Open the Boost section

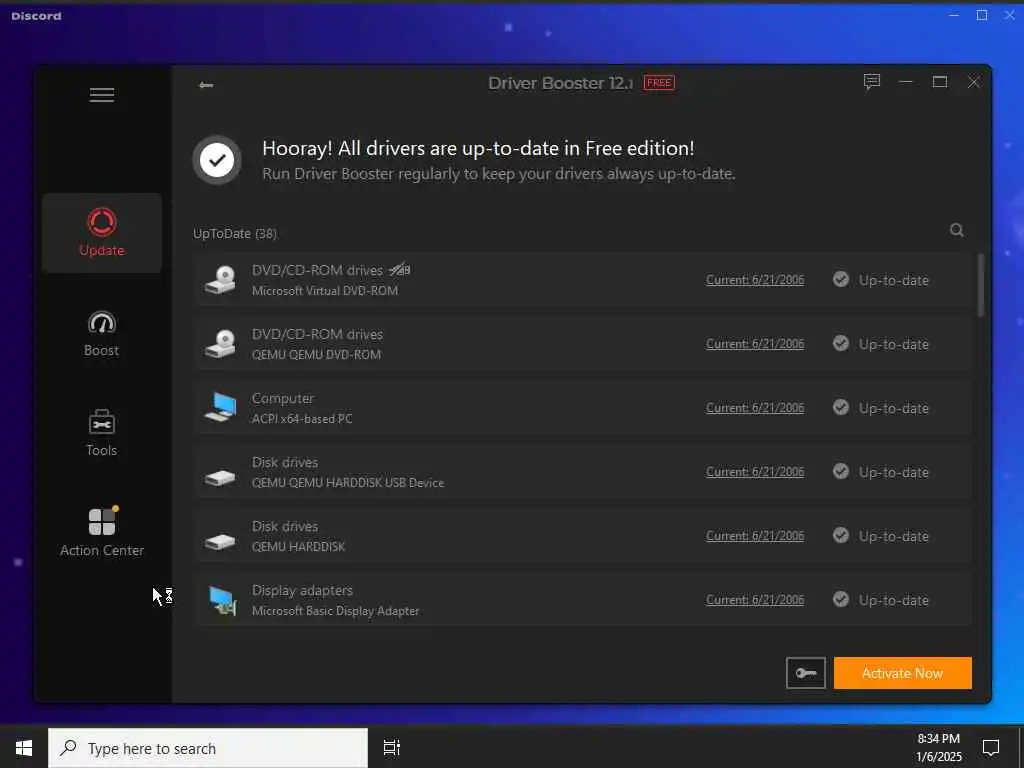[x=102, y=333]
